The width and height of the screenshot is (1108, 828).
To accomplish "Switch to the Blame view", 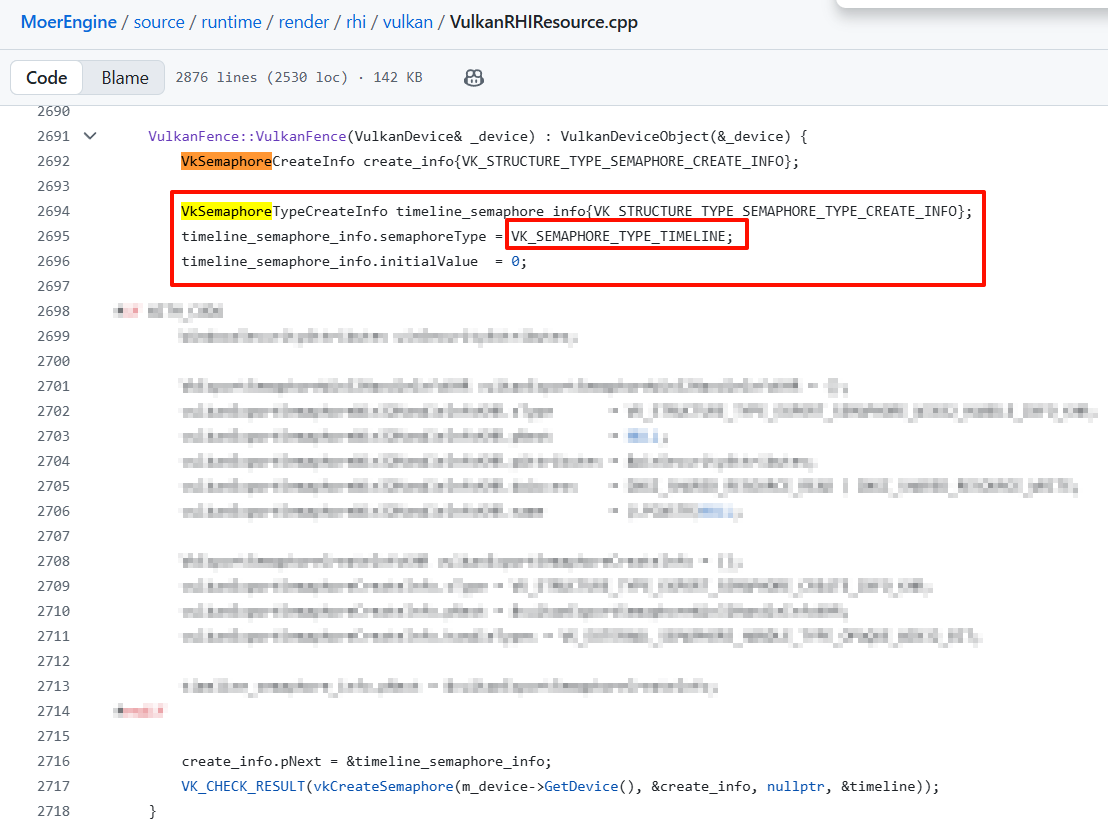I will [x=125, y=78].
